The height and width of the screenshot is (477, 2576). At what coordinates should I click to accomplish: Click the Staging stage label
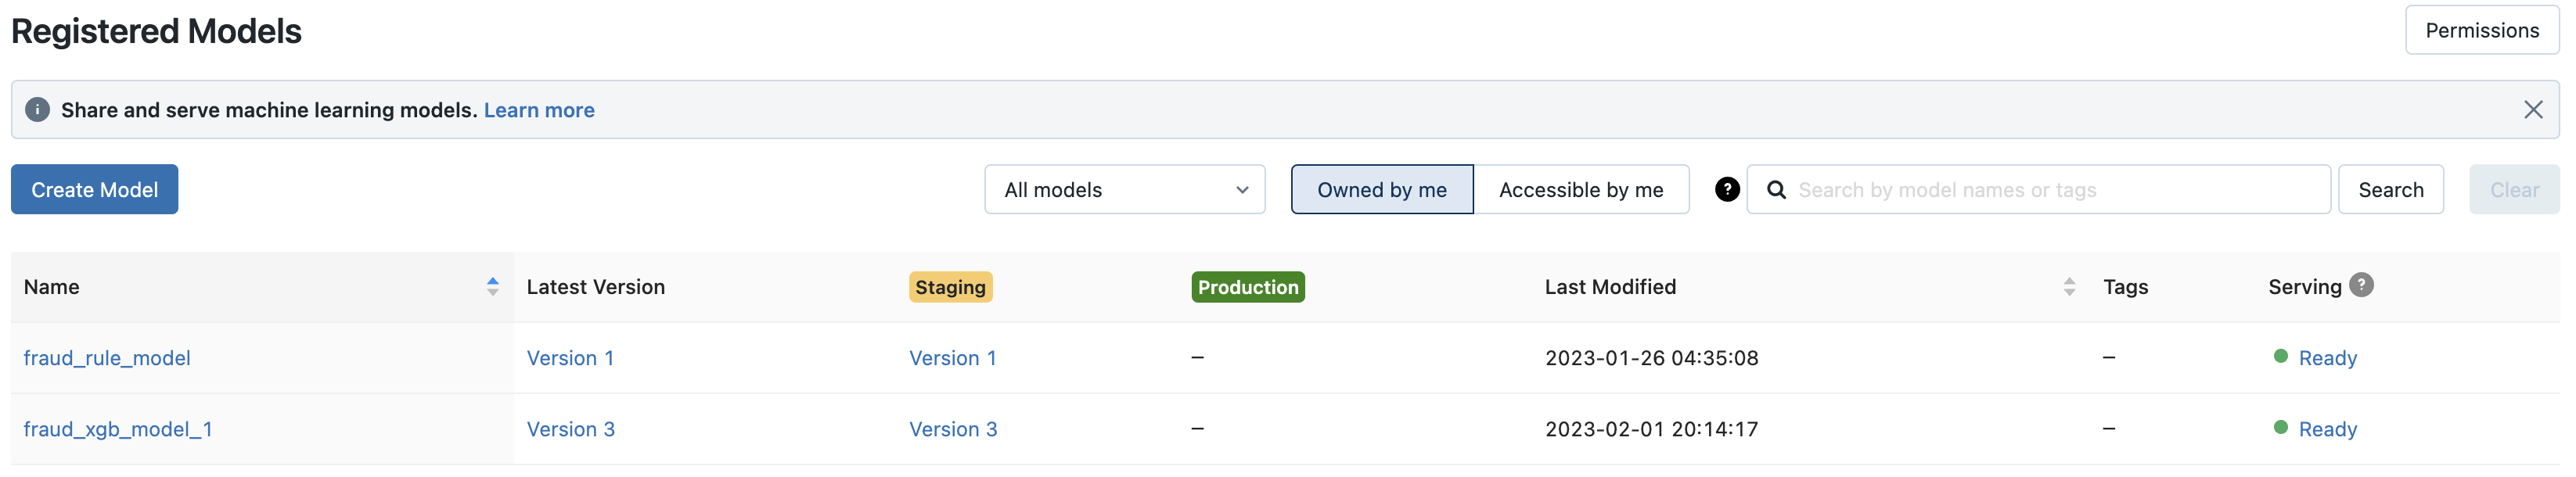click(950, 287)
